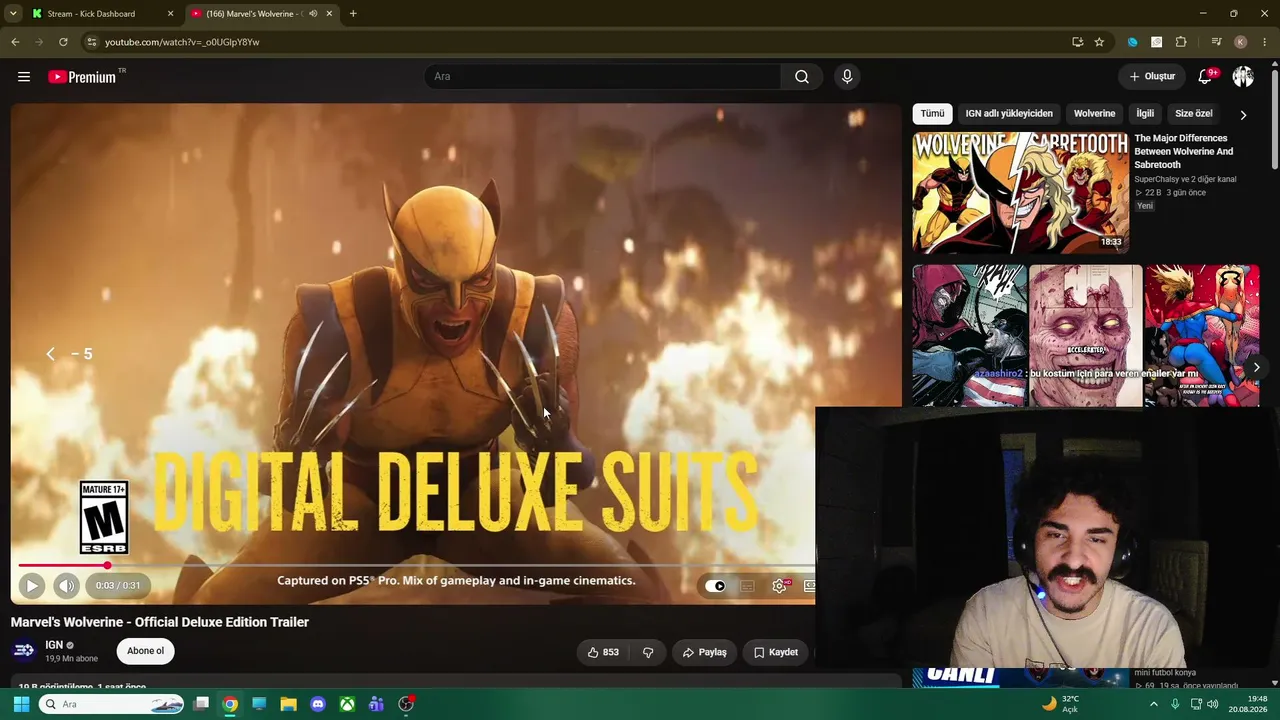Screen dimensions: 1280x720
Task: Advance the Shorts shelf with next arrow
Action: [1256, 367]
